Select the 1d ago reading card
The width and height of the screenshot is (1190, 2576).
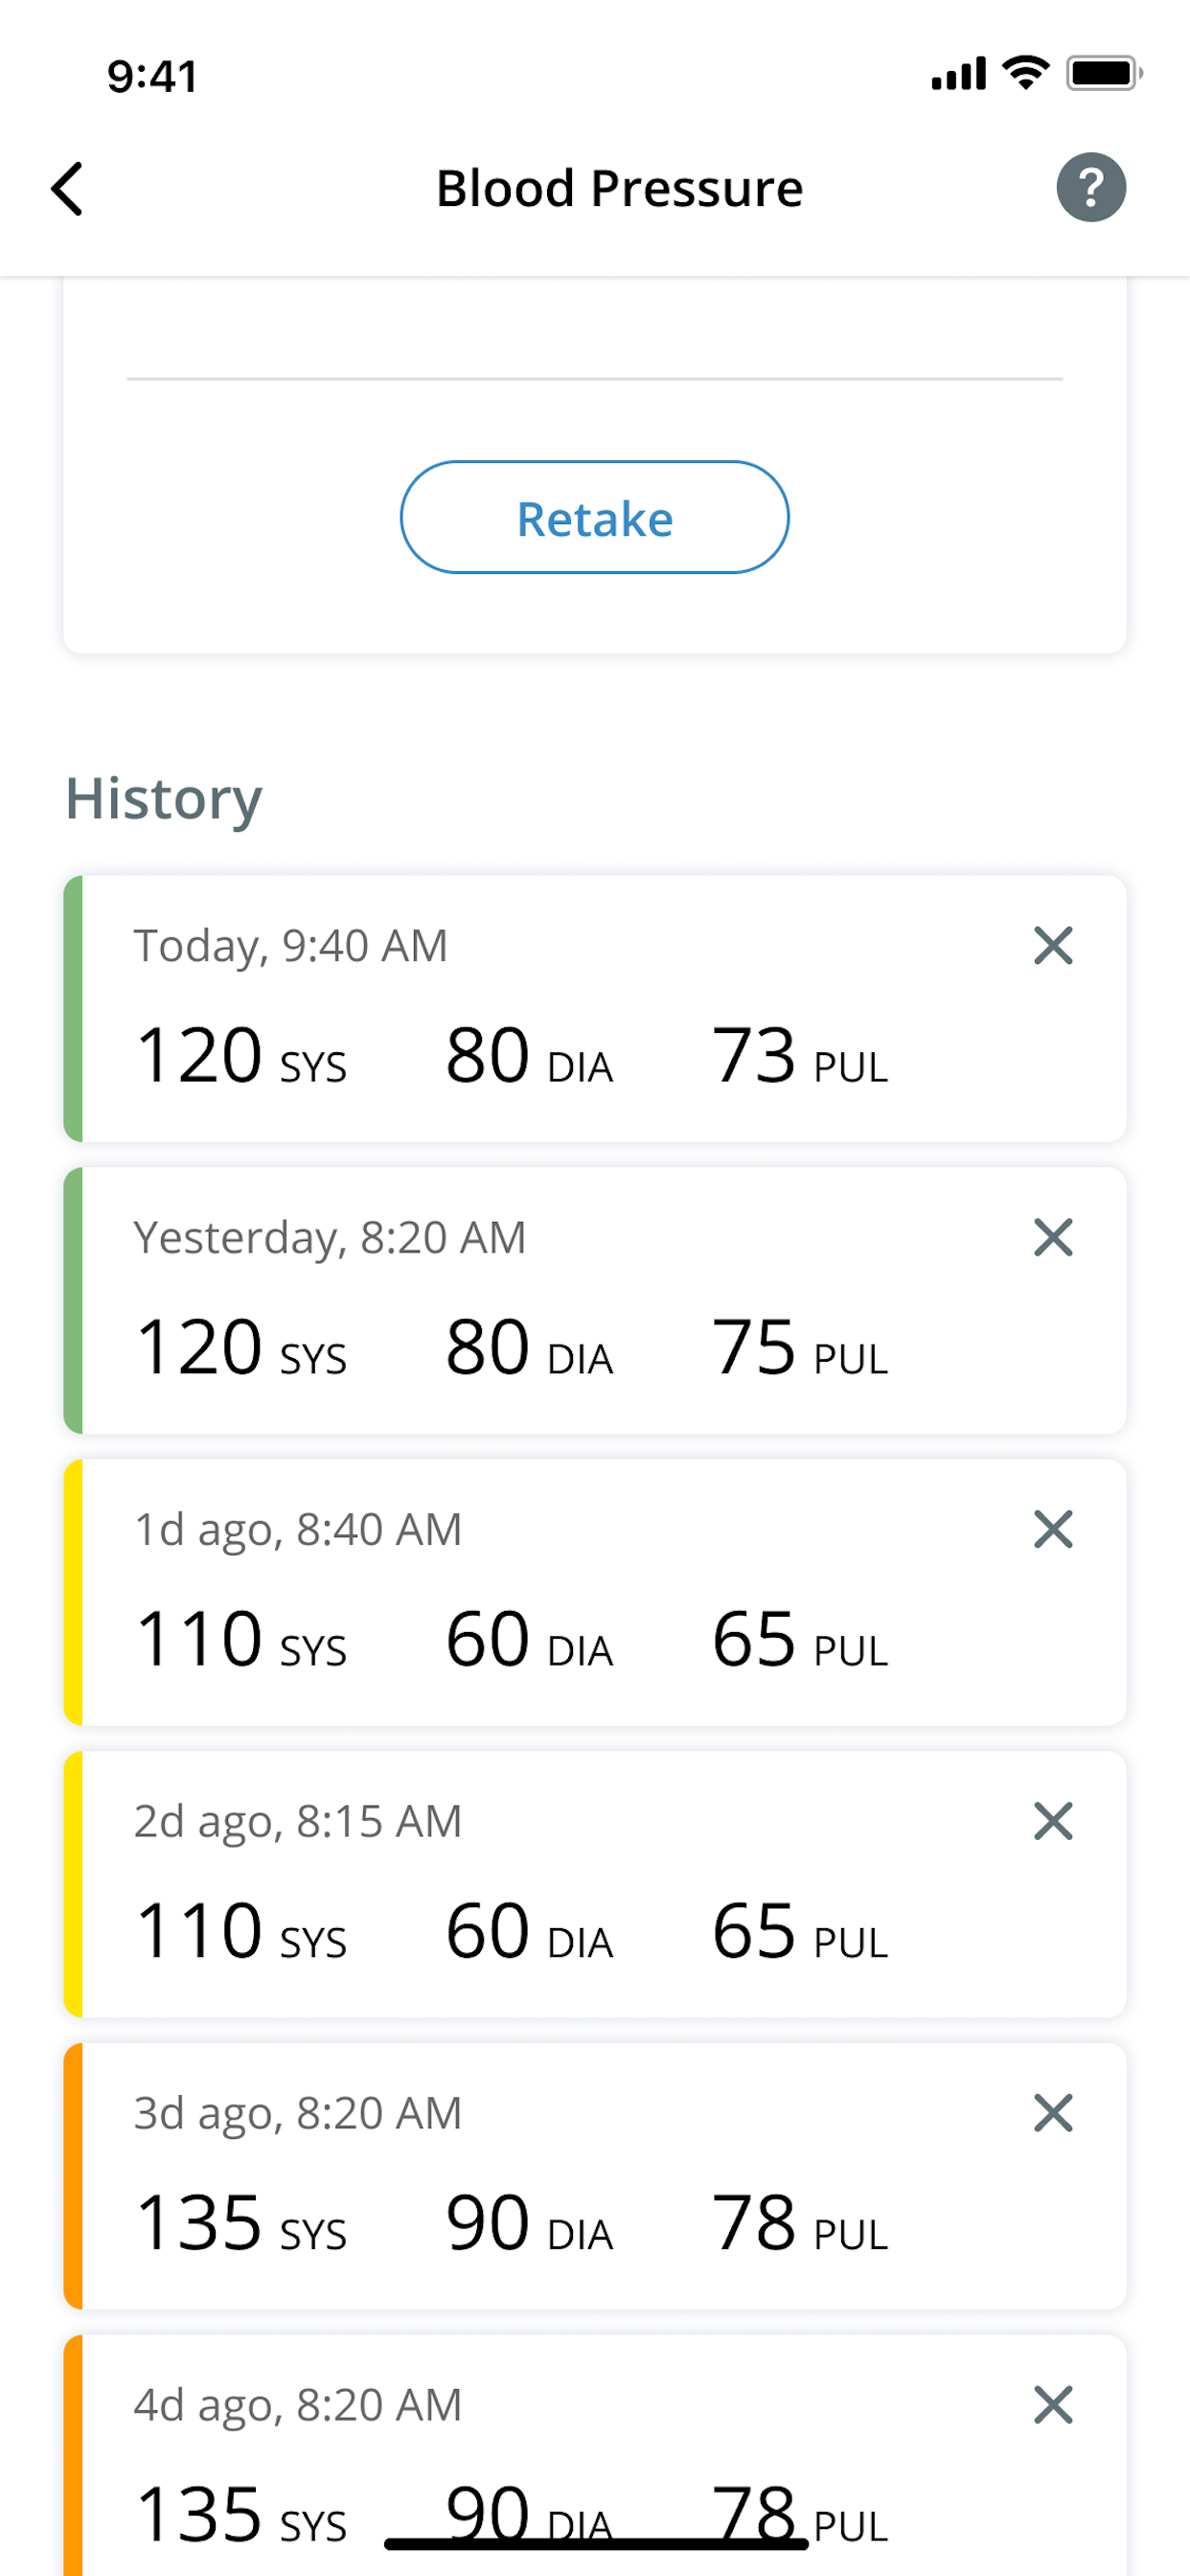(x=595, y=1593)
